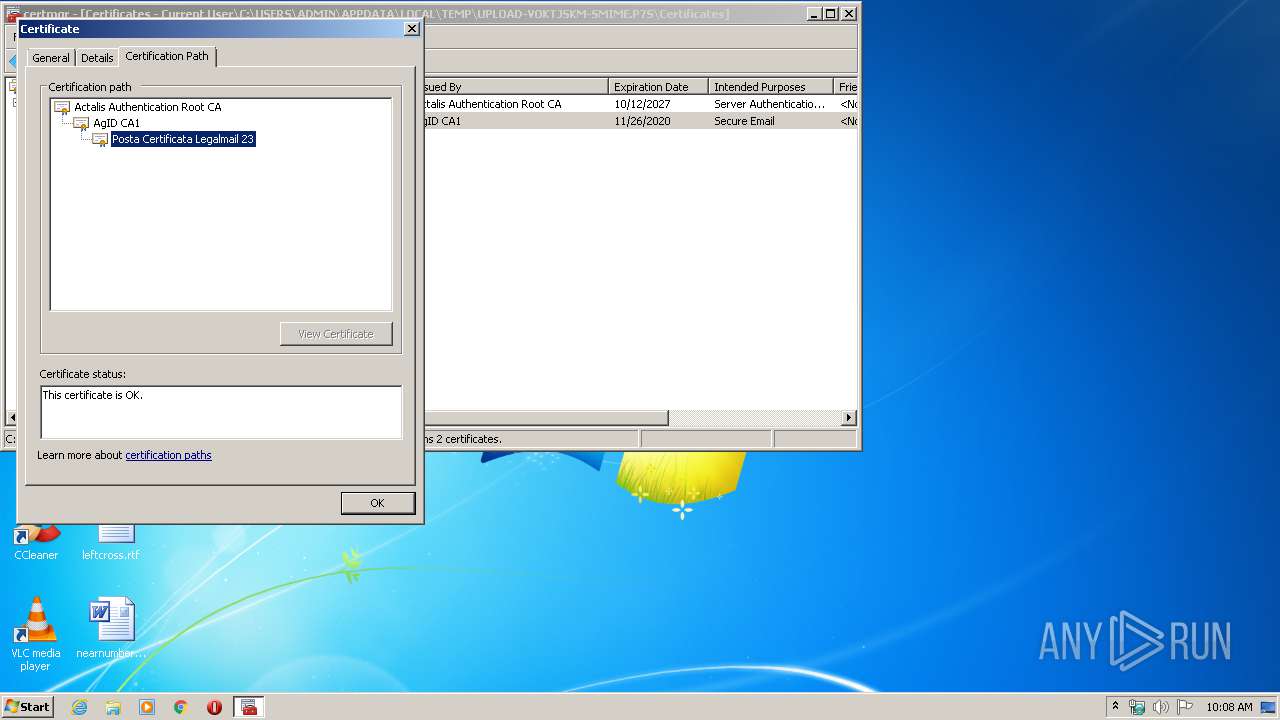Open Windows Media Player taskbar icon

[147, 707]
